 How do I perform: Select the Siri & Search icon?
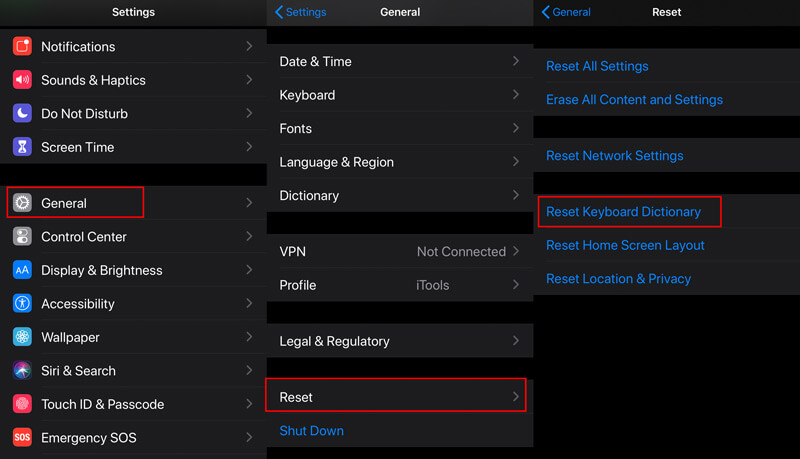point(22,371)
